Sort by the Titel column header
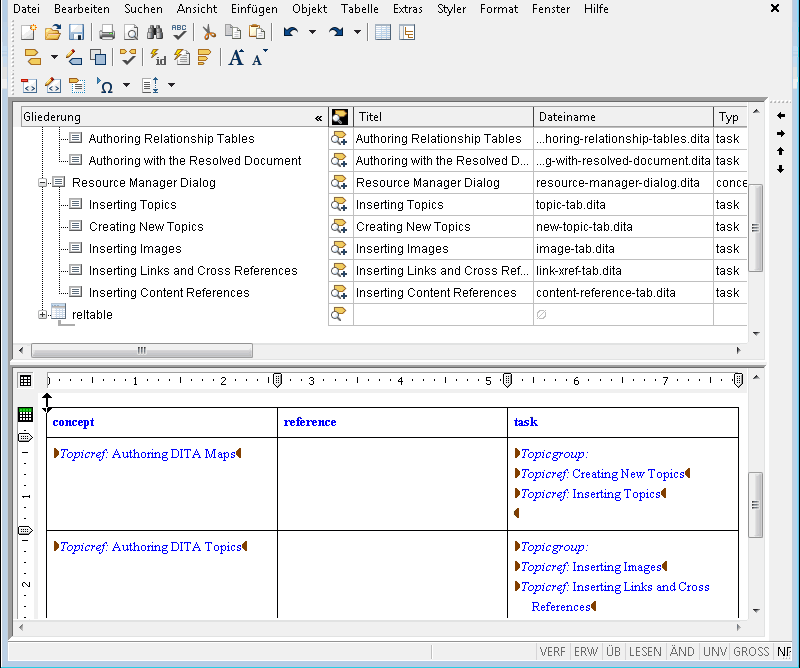 (x=443, y=117)
